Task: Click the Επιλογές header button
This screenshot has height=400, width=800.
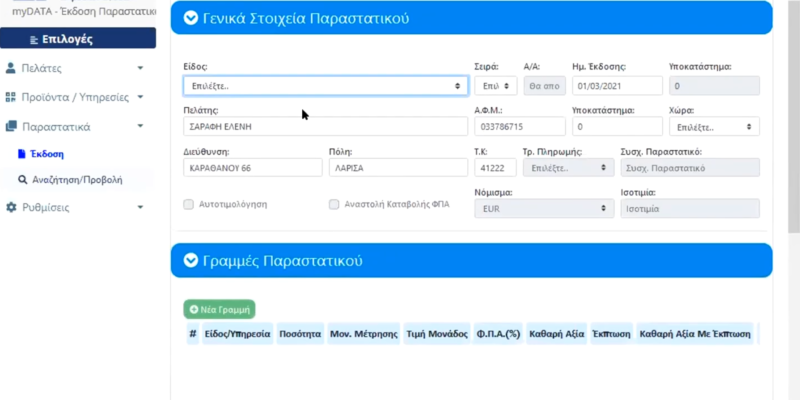Action: tap(78, 38)
